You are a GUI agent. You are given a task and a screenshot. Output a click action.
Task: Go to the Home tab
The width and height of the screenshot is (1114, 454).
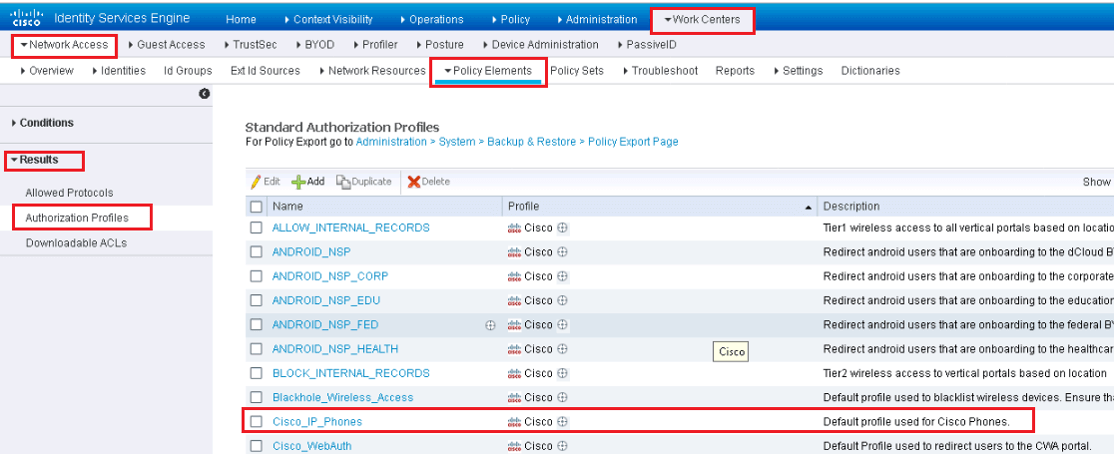point(241,19)
